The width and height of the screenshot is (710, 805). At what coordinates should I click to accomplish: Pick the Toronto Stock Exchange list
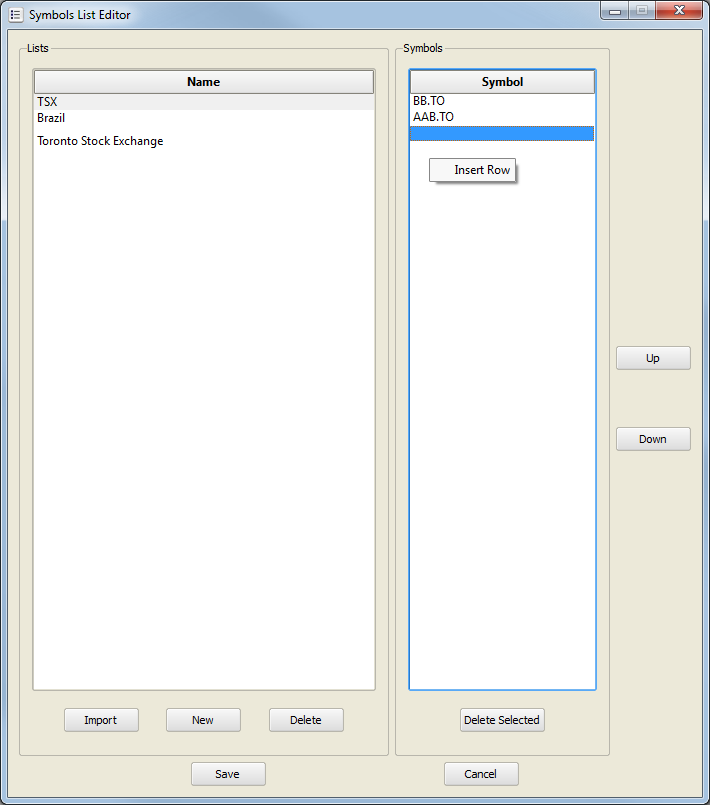[100, 141]
